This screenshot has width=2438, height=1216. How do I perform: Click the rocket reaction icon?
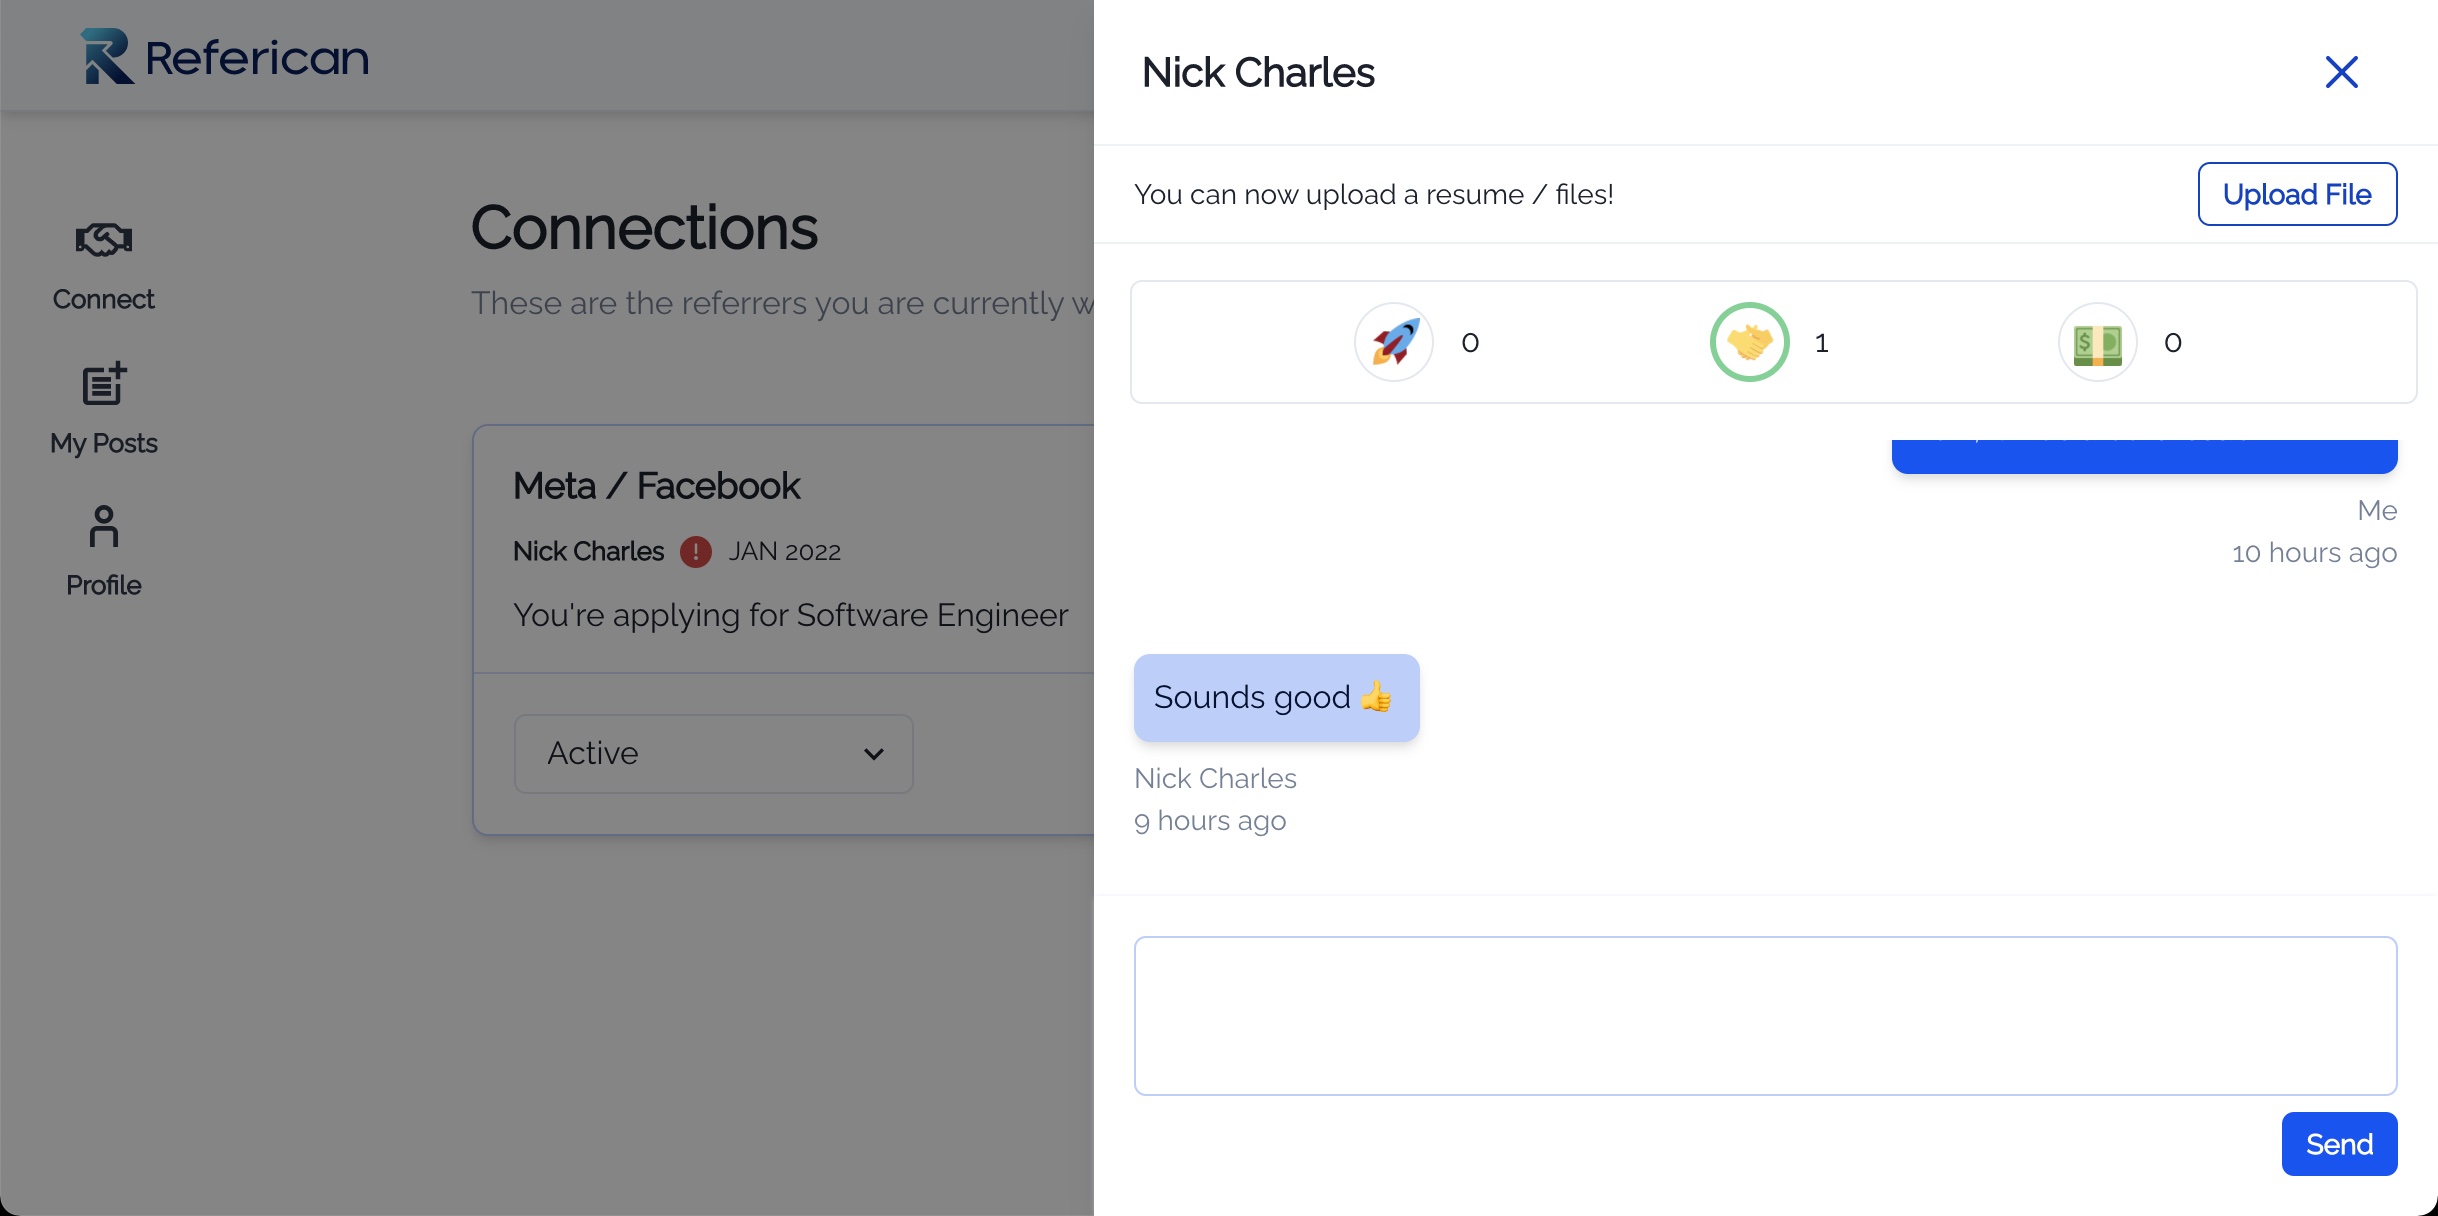1394,342
